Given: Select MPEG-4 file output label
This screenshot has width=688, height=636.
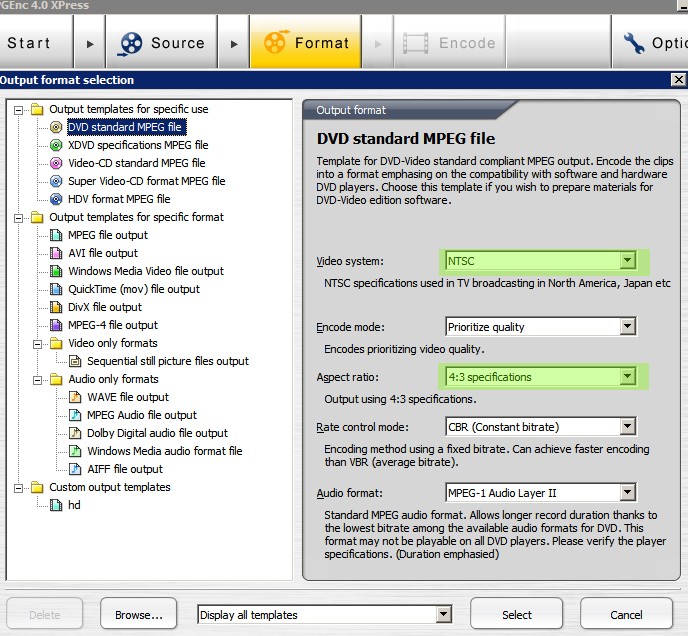Looking at the screenshot, I should [113, 325].
